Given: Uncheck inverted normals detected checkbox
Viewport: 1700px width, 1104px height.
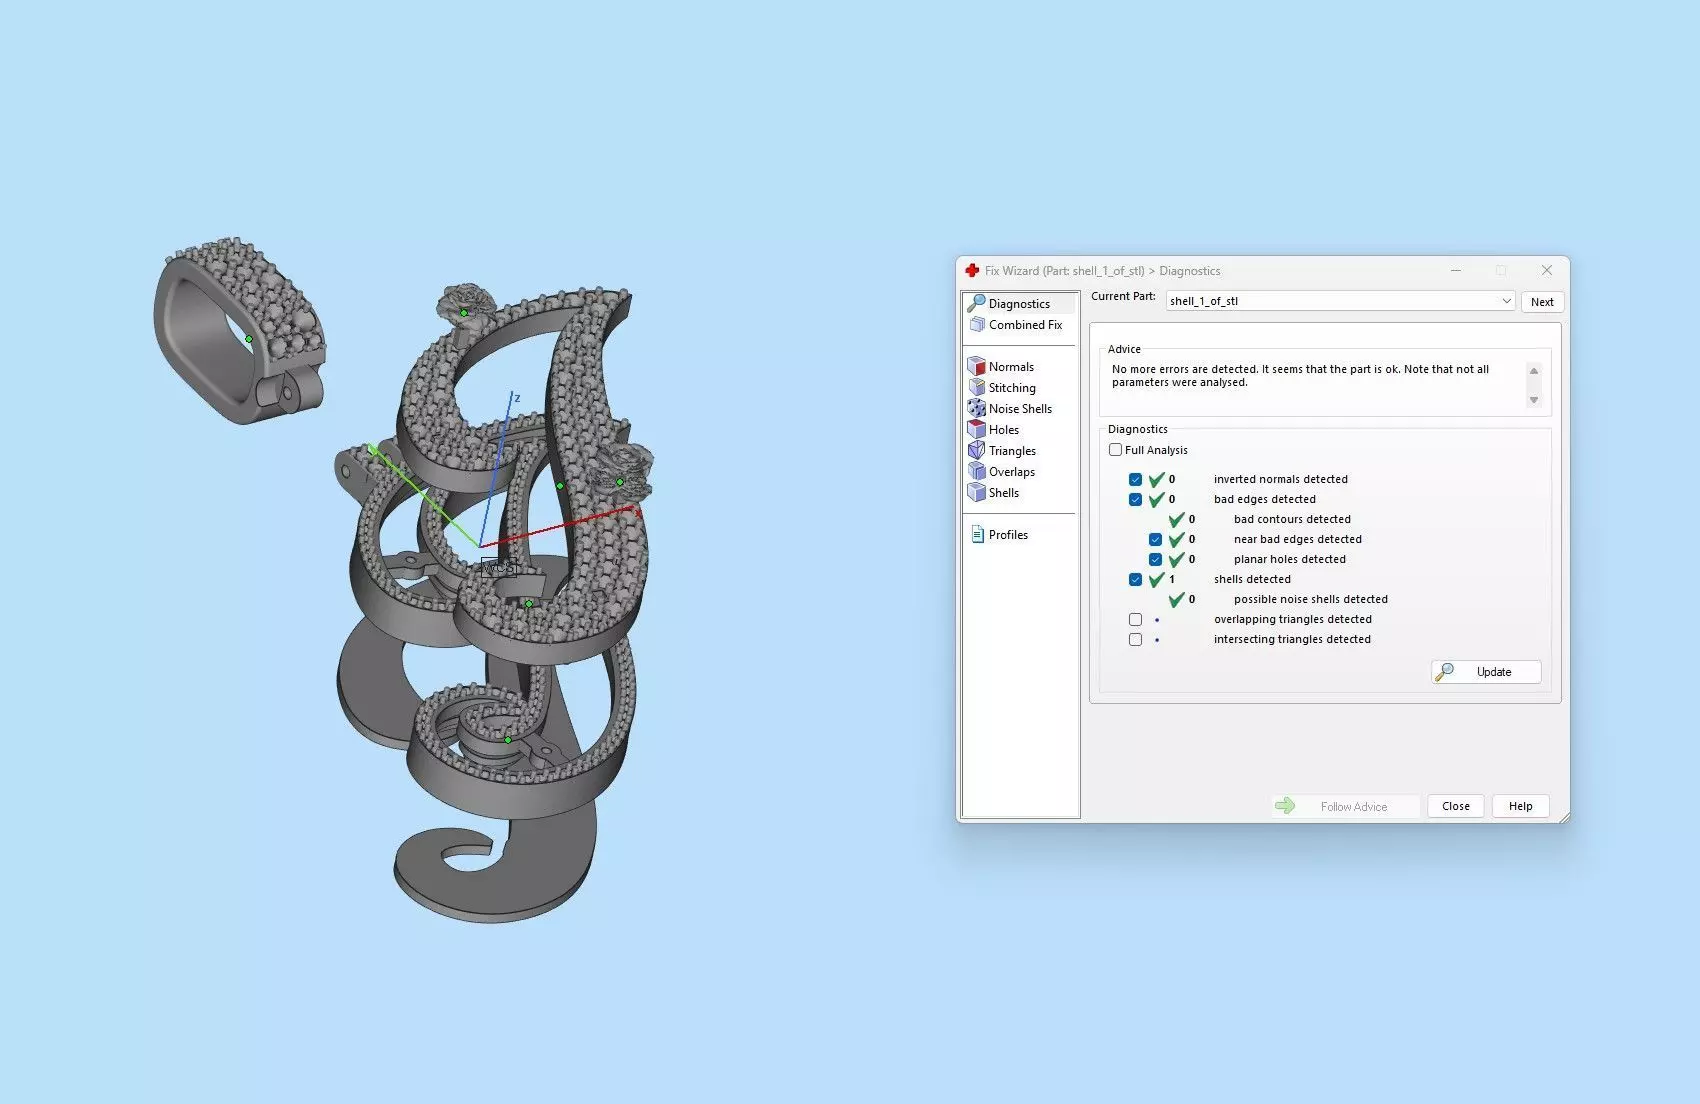Looking at the screenshot, I should click(1135, 480).
